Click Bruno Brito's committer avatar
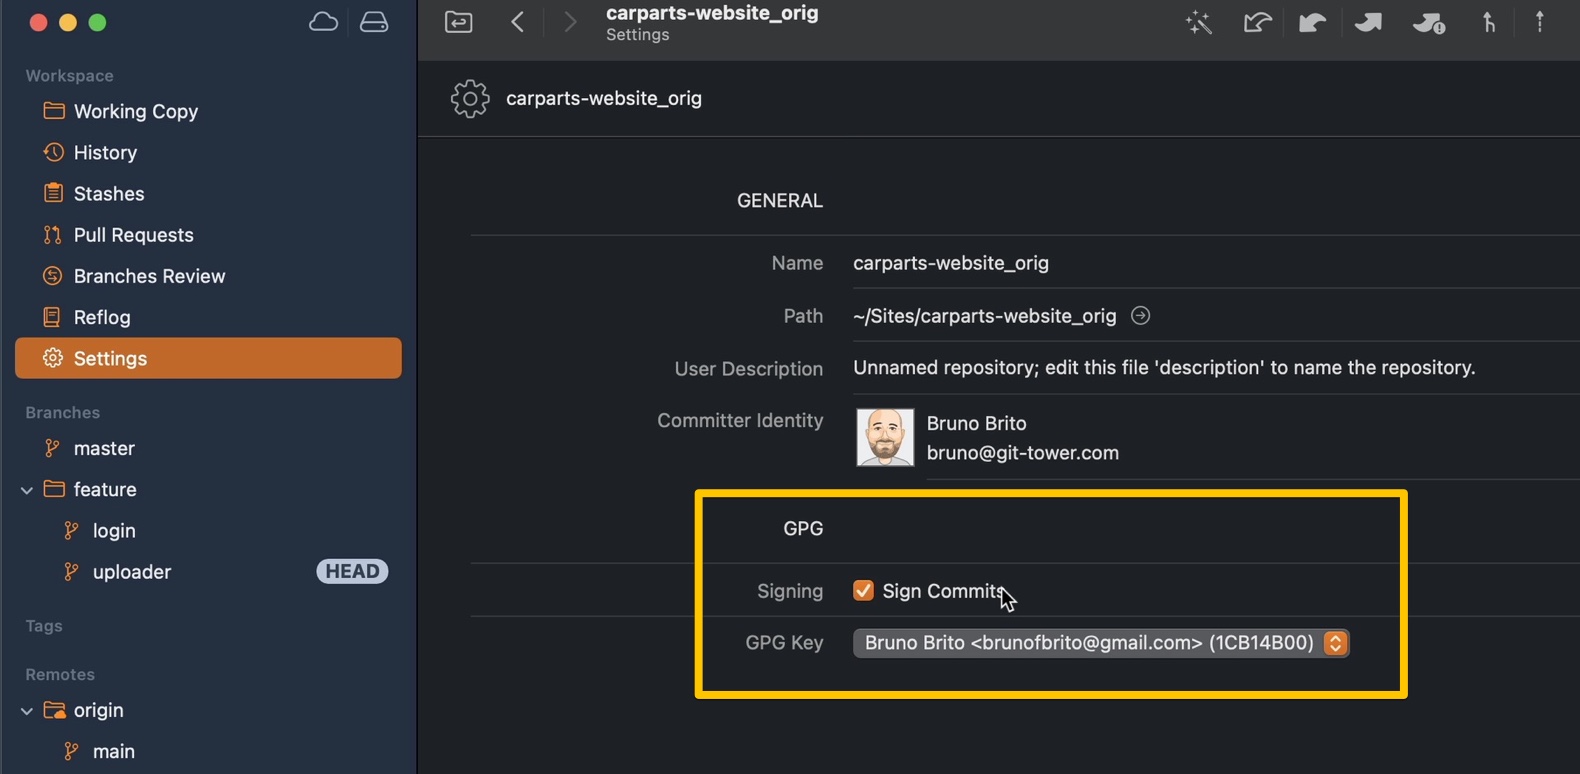This screenshot has height=774, width=1580. point(885,437)
